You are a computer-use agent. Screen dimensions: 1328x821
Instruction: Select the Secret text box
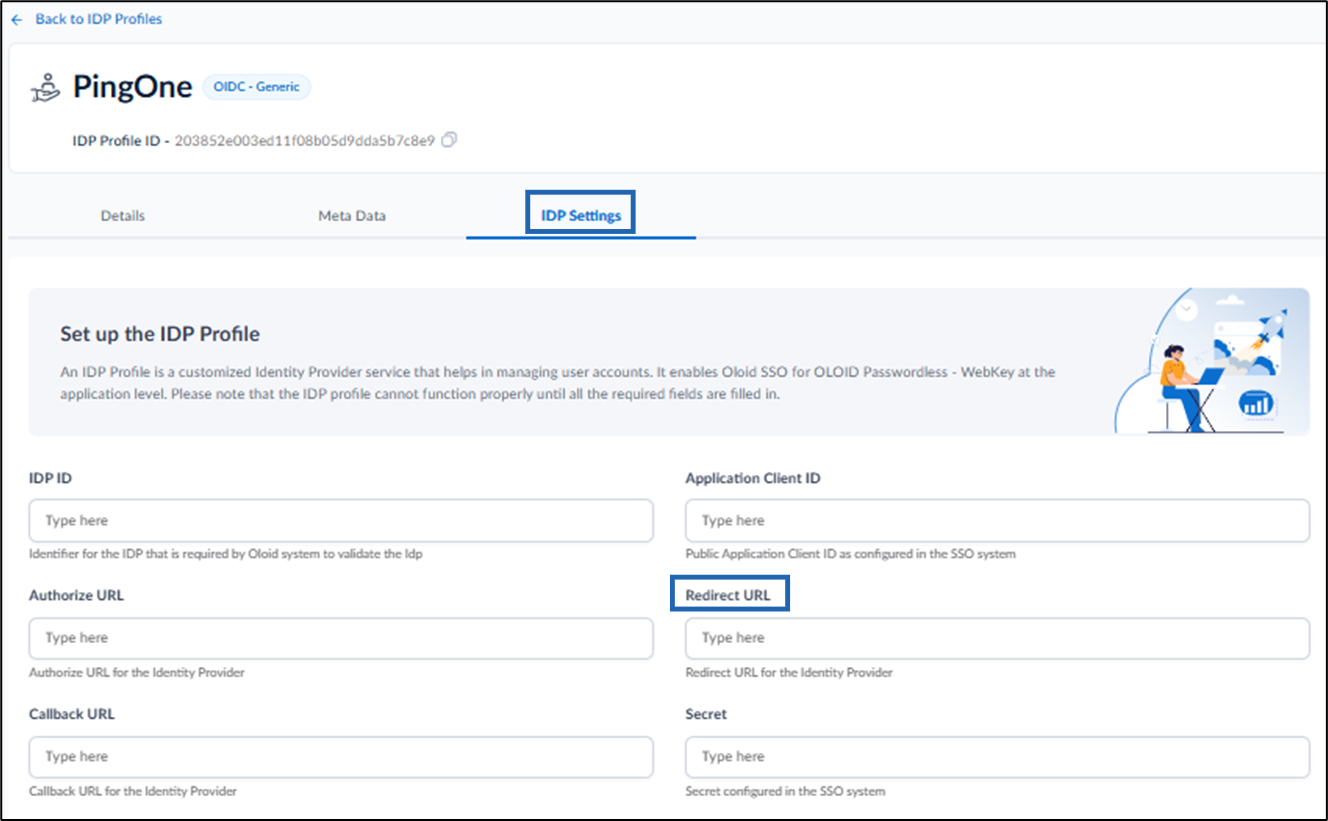pyautogui.click(x=997, y=757)
